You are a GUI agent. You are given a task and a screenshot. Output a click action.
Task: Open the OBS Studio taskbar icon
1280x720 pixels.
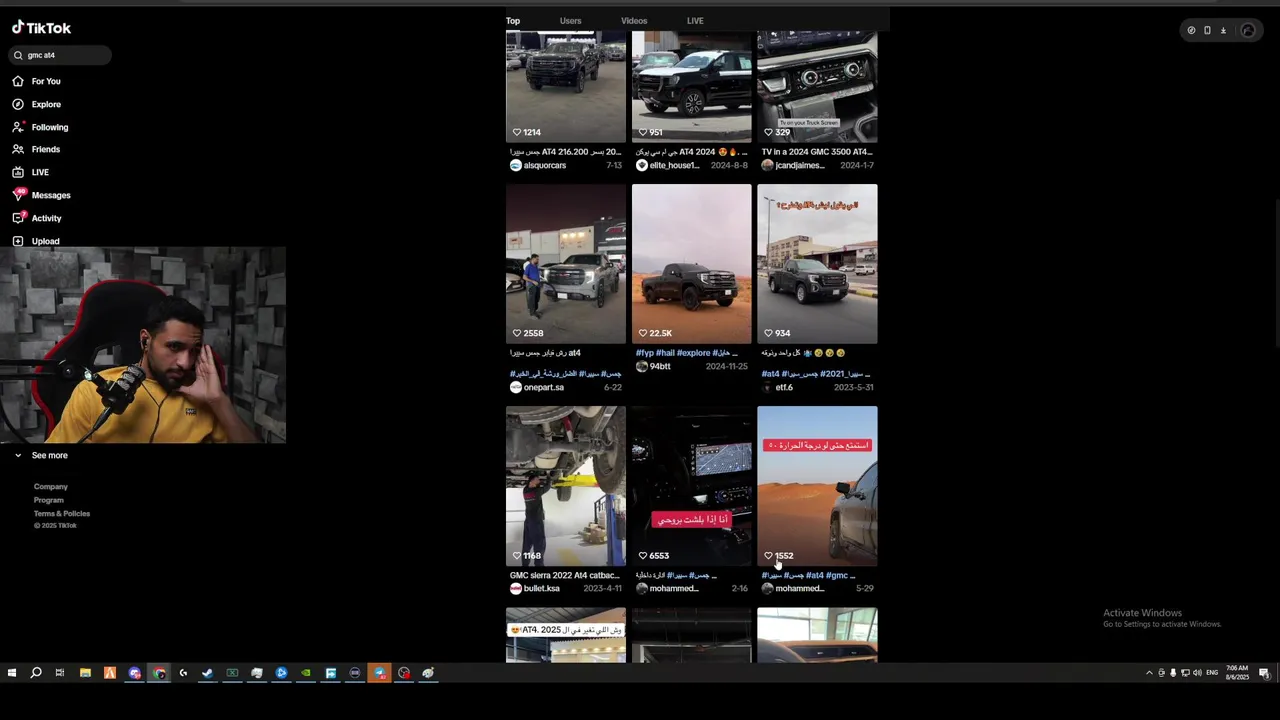tap(404, 673)
